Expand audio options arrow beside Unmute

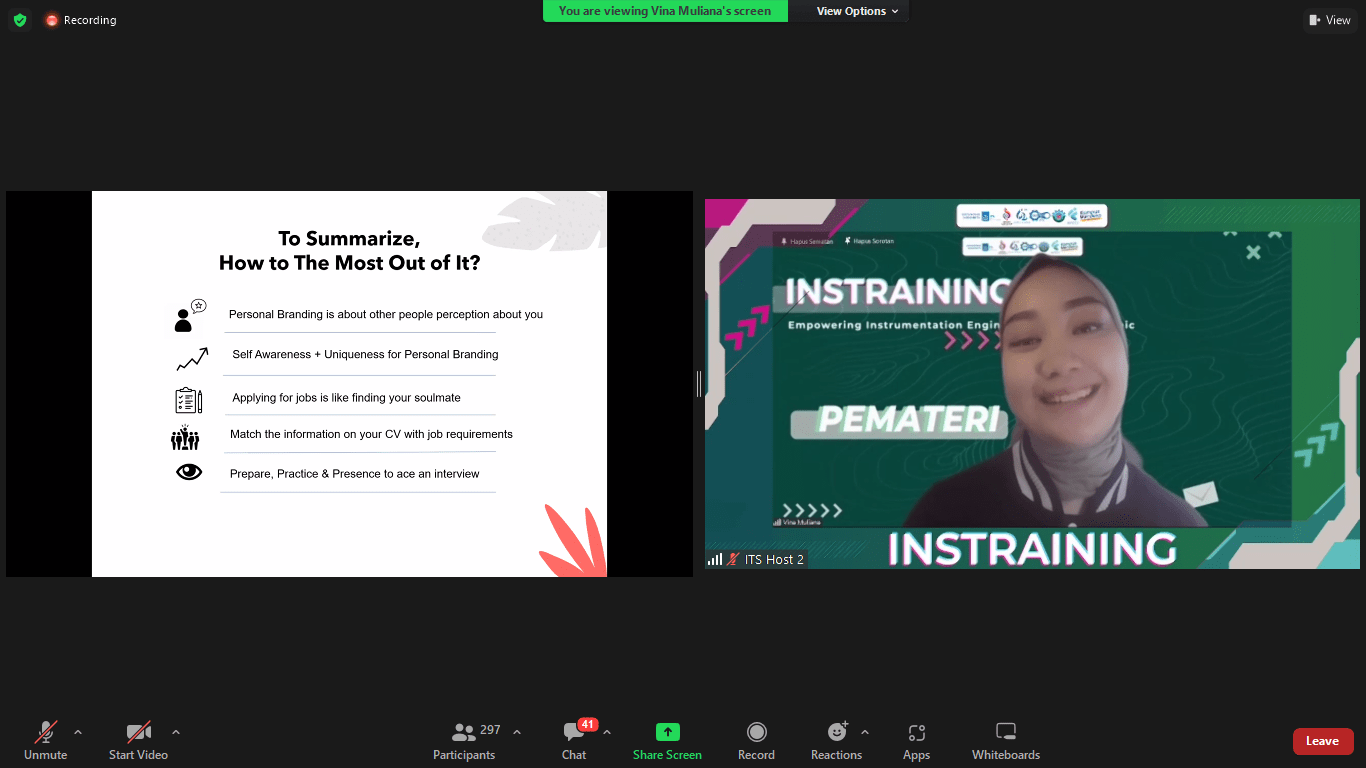pyautogui.click(x=78, y=732)
